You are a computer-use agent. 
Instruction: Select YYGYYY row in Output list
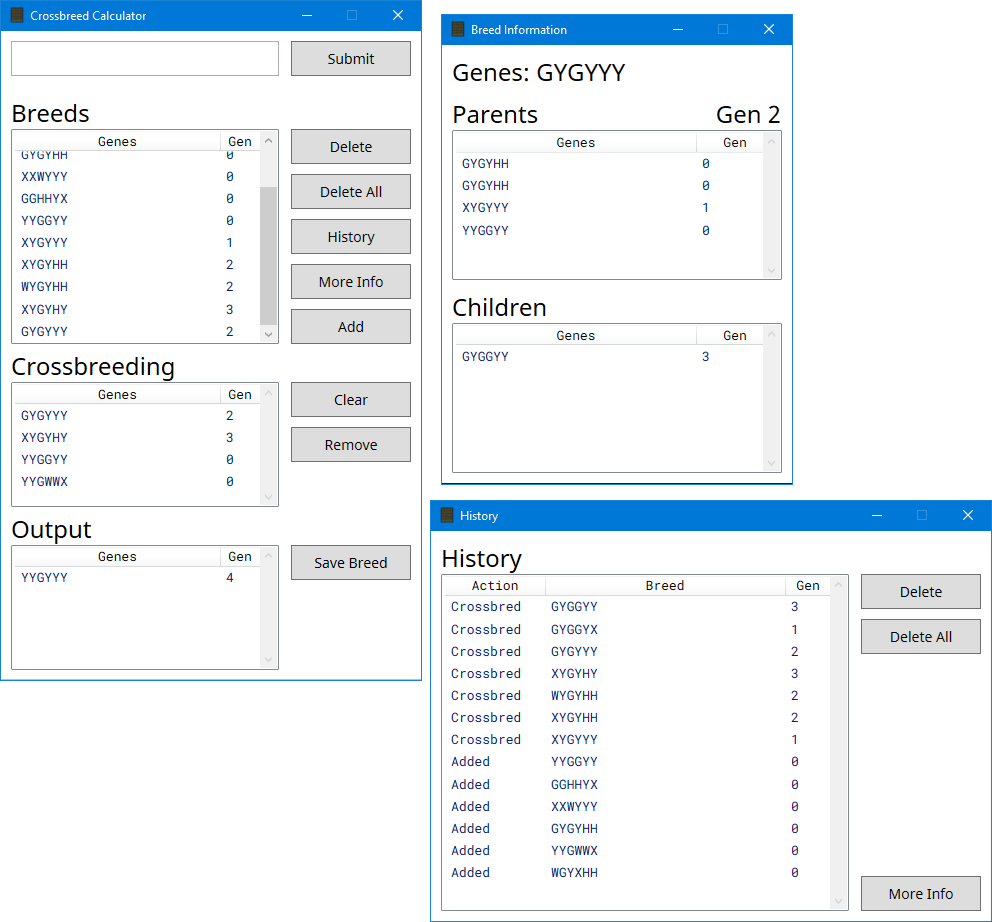click(x=136, y=578)
